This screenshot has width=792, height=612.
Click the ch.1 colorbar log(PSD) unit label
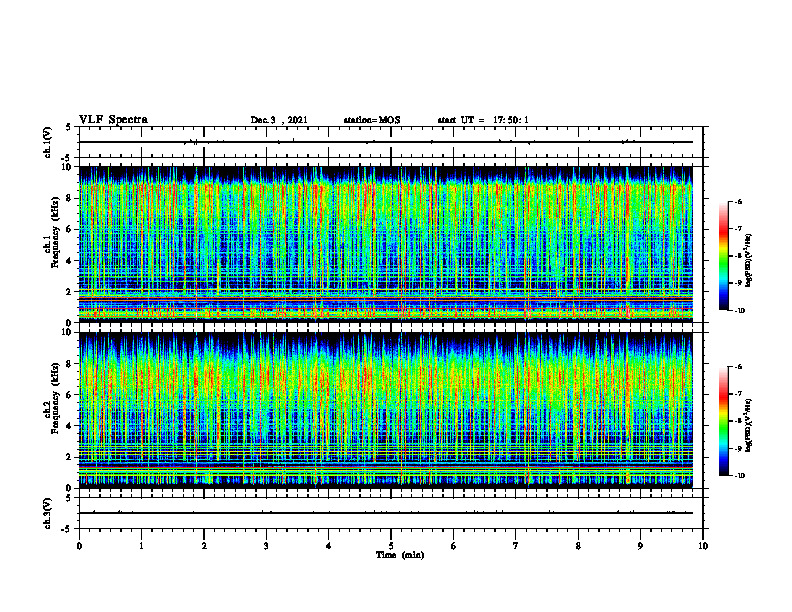click(x=749, y=261)
